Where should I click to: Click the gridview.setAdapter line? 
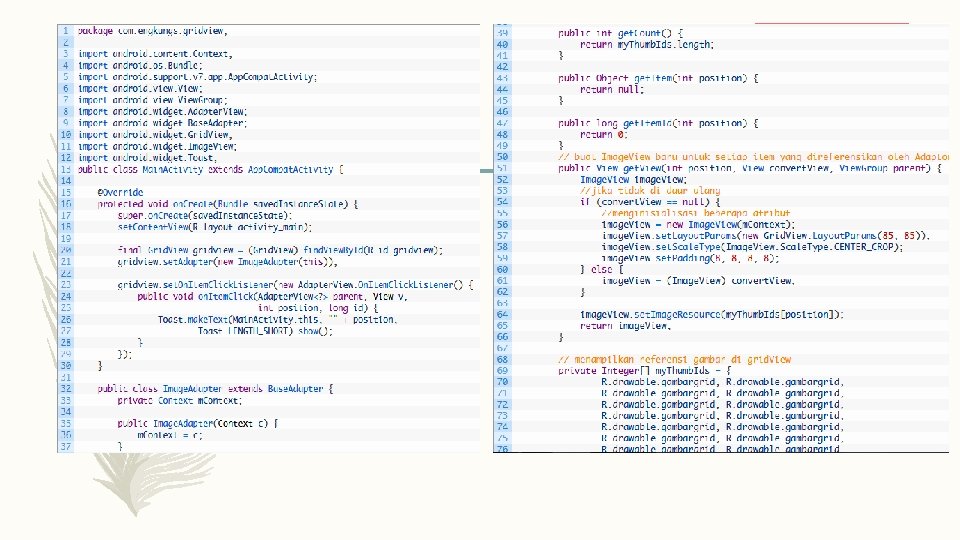(x=228, y=262)
